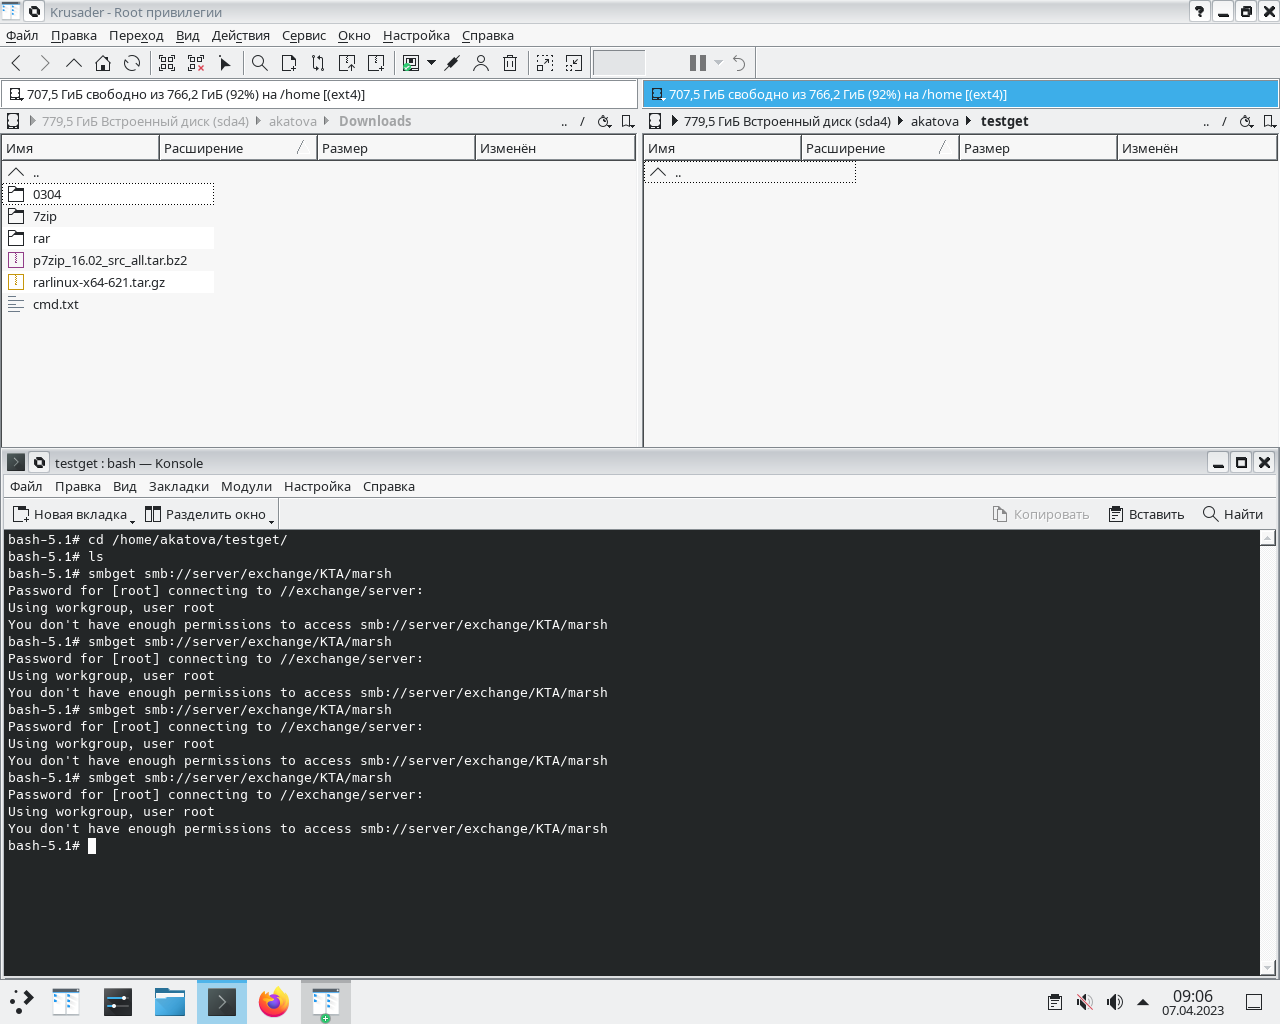Screen dimensions: 1280x1024
Task: Click the trash bin toolbar icon
Action: 510,63
